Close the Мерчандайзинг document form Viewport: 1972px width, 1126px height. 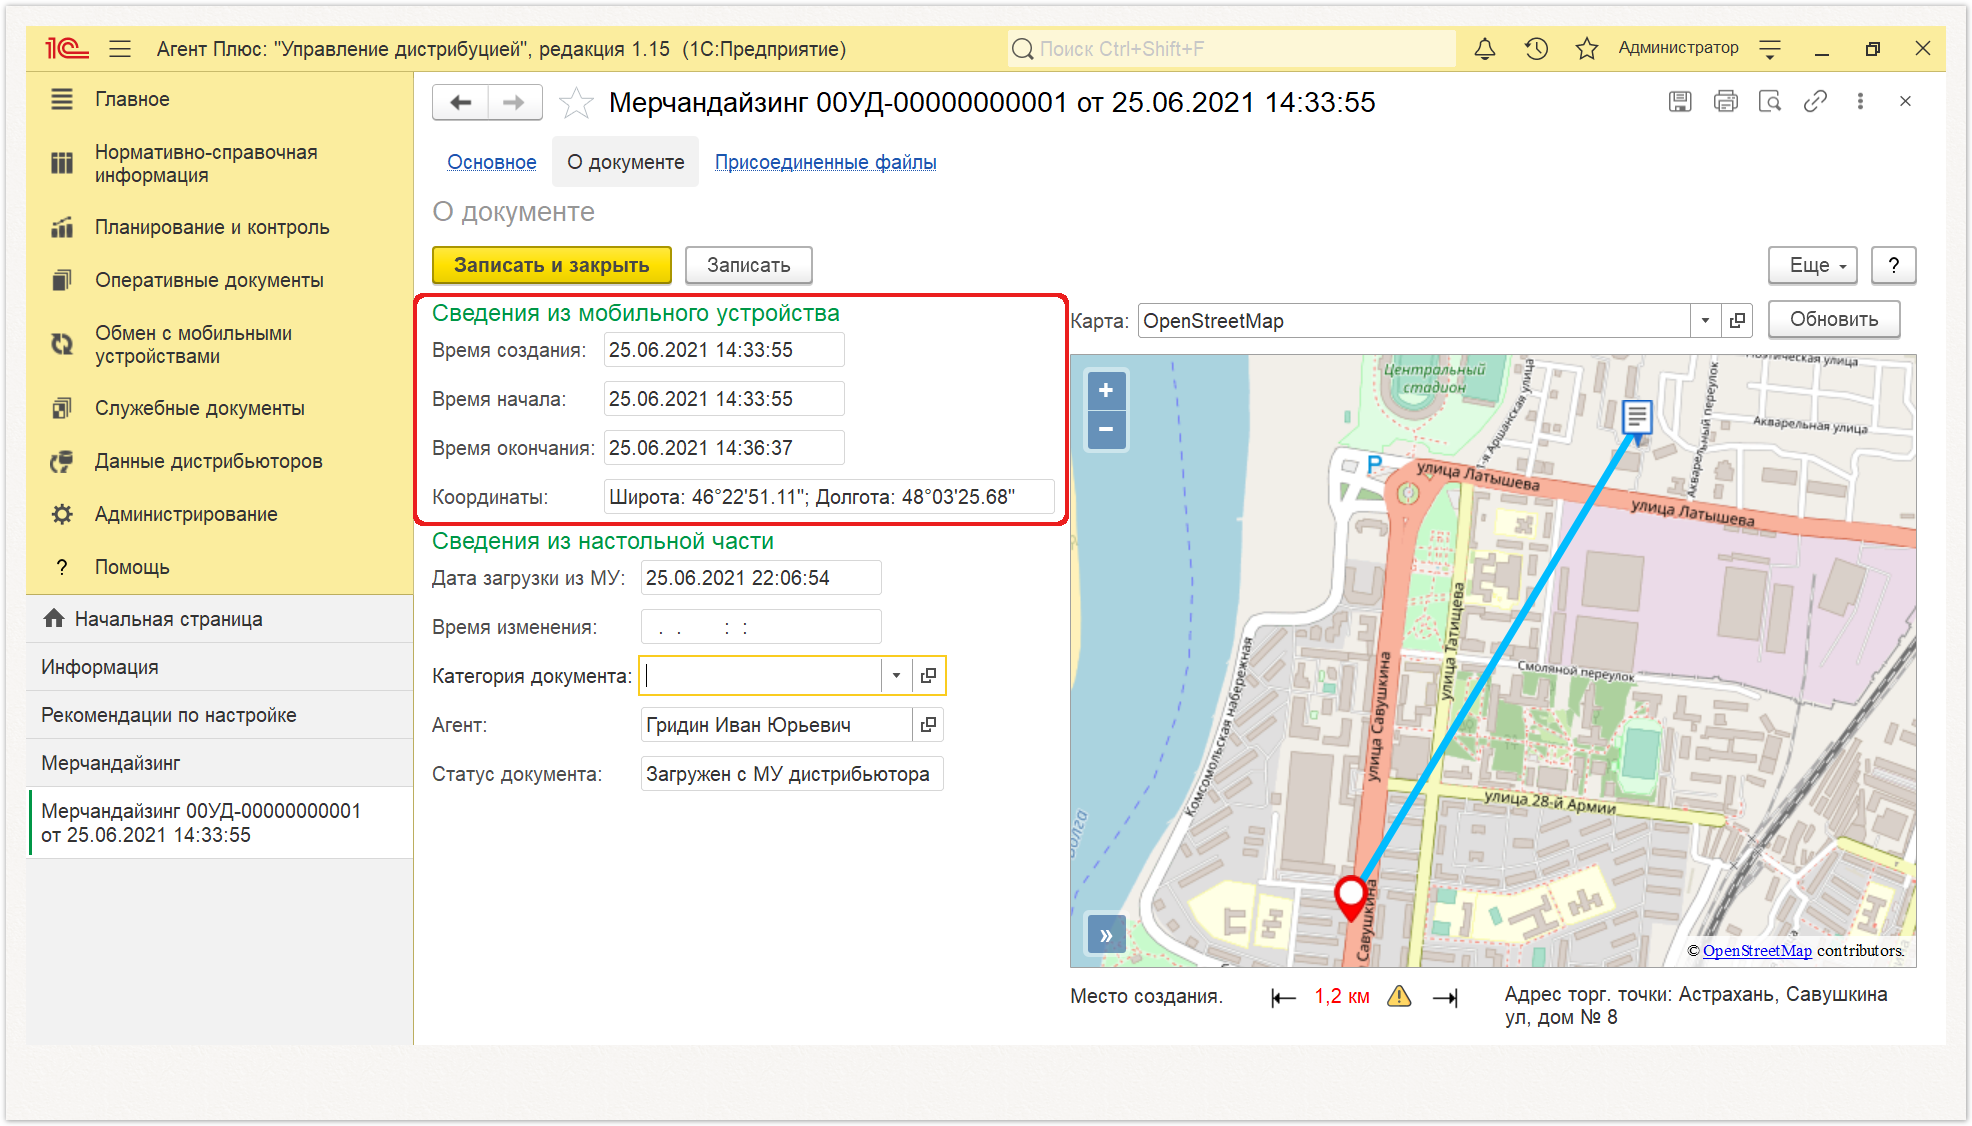pyautogui.click(x=1905, y=101)
